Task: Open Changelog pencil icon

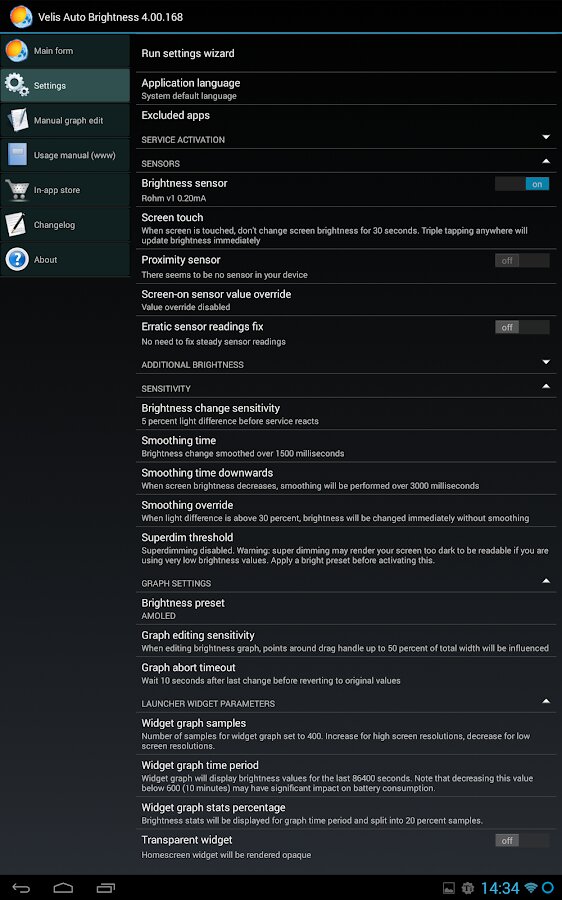Action: pyautogui.click(x=16, y=224)
